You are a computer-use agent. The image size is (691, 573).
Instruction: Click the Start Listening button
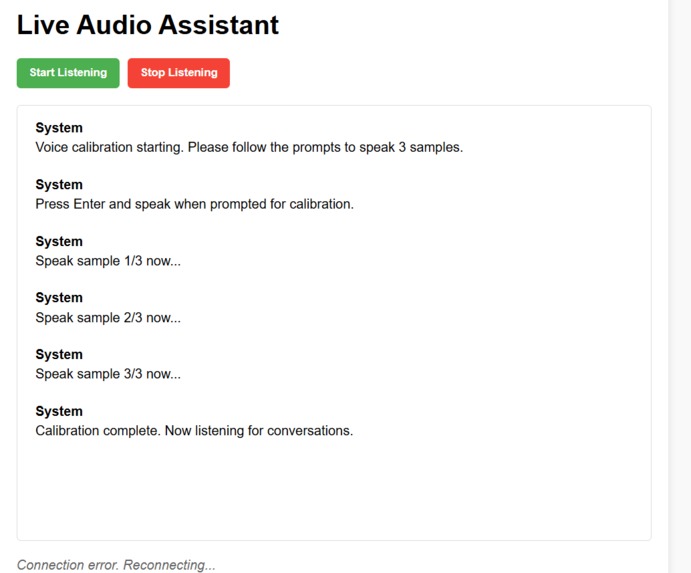coord(68,73)
